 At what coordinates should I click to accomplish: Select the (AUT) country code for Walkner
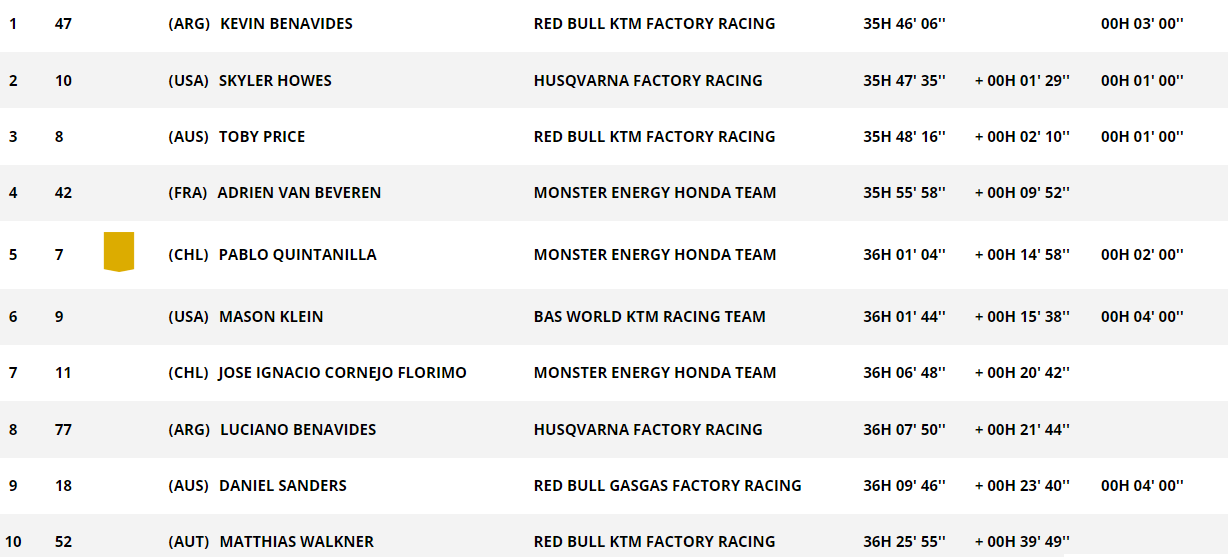[x=189, y=541]
